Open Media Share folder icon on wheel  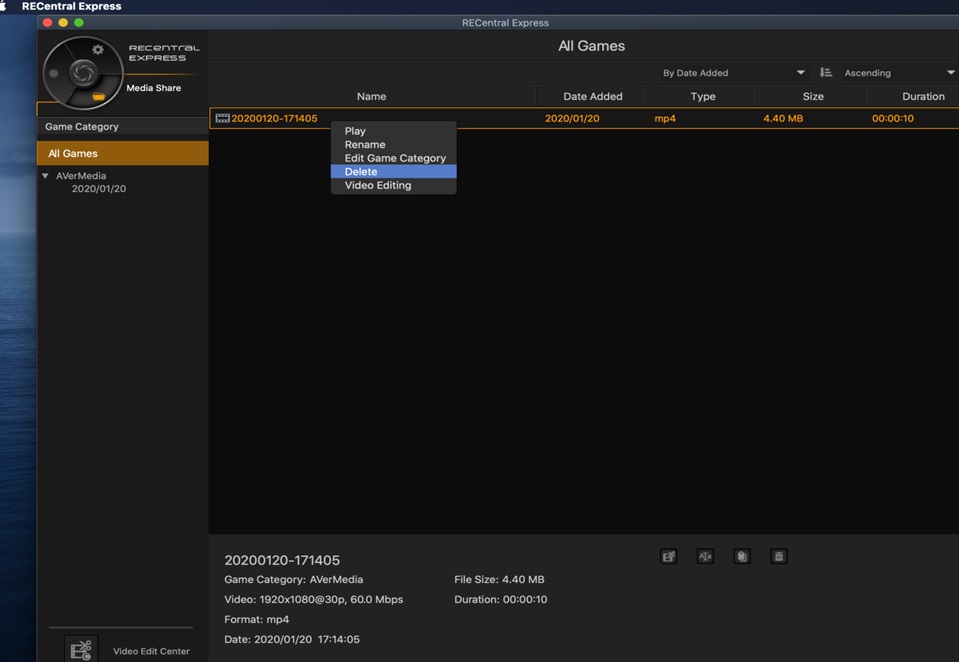click(x=98, y=96)
